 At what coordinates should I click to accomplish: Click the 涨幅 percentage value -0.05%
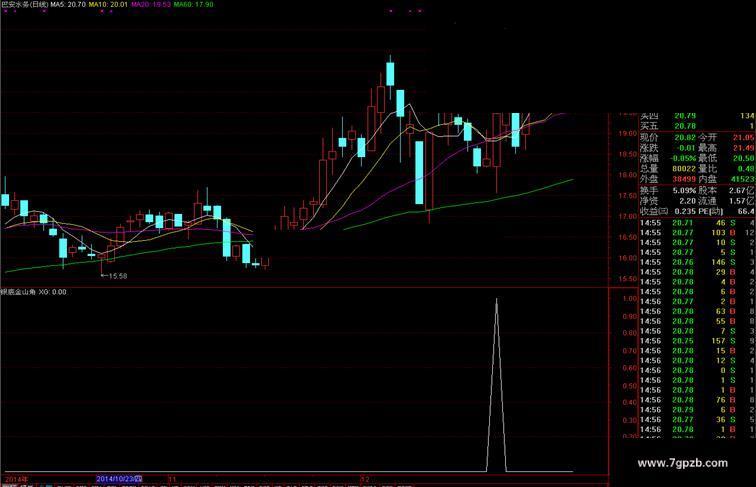point(684,158)
